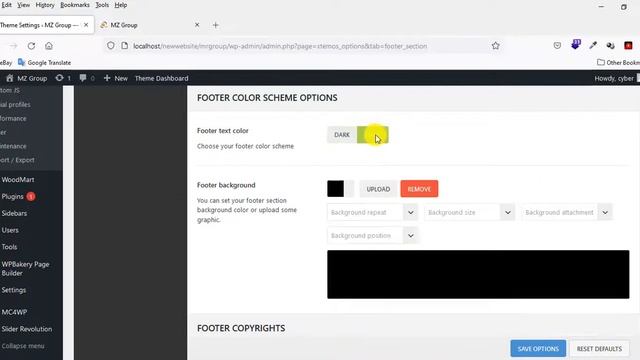Open the red extension icon in toolbar
Screen dimensions: 640x360
point(628,46)
